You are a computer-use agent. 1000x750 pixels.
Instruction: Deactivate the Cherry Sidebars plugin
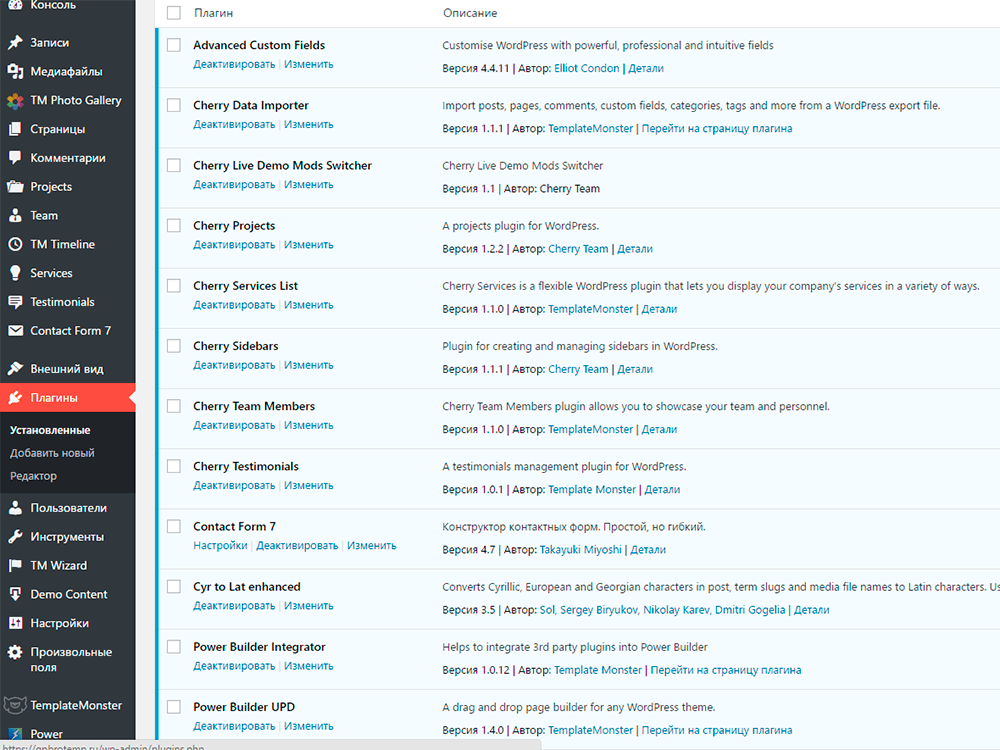234,365
